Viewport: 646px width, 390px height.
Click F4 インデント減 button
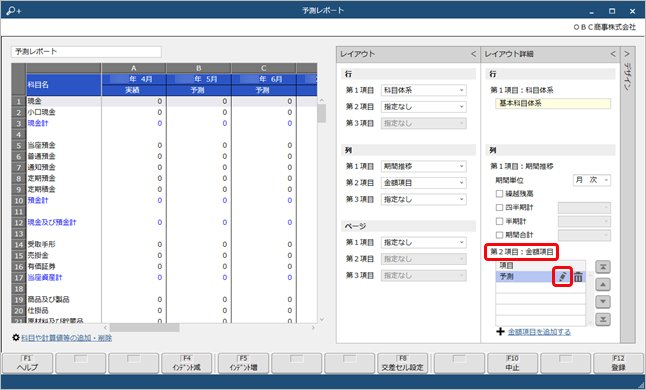(x=186, y=363)
